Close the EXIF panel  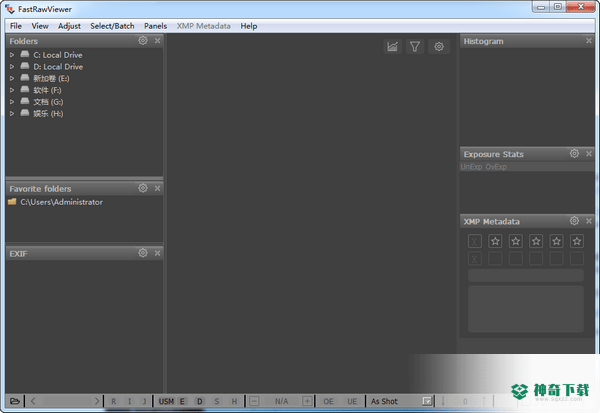click(x=157, y=253)
